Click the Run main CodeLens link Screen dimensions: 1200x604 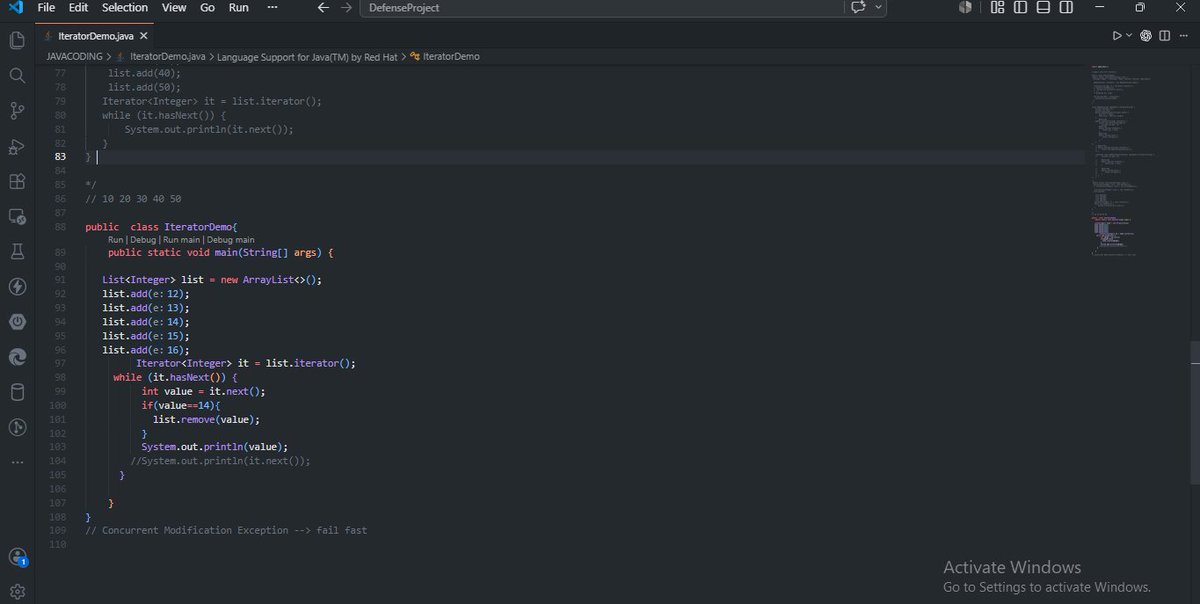(182, 240)
